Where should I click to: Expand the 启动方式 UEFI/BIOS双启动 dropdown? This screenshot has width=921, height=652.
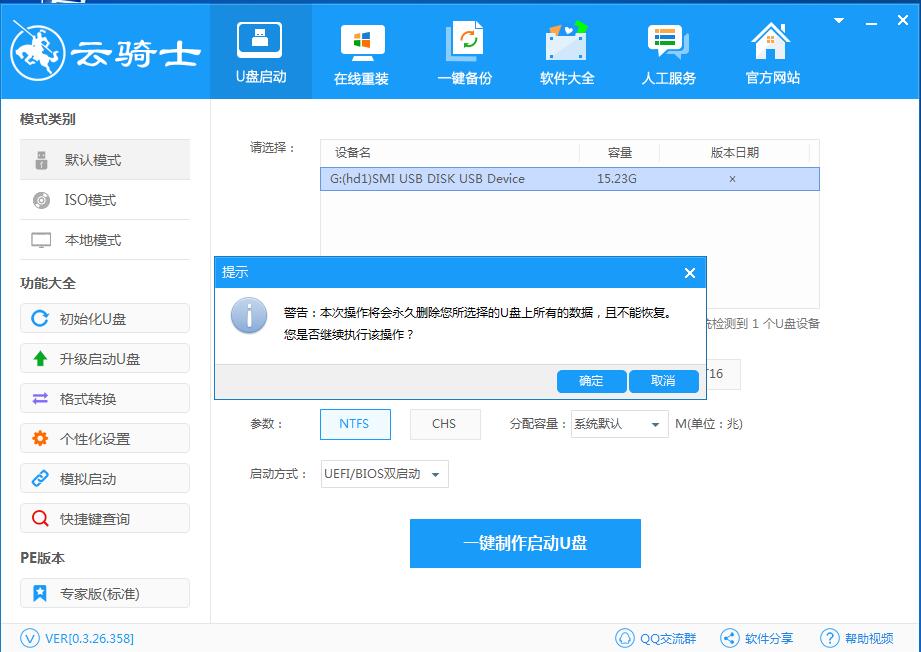385,474
